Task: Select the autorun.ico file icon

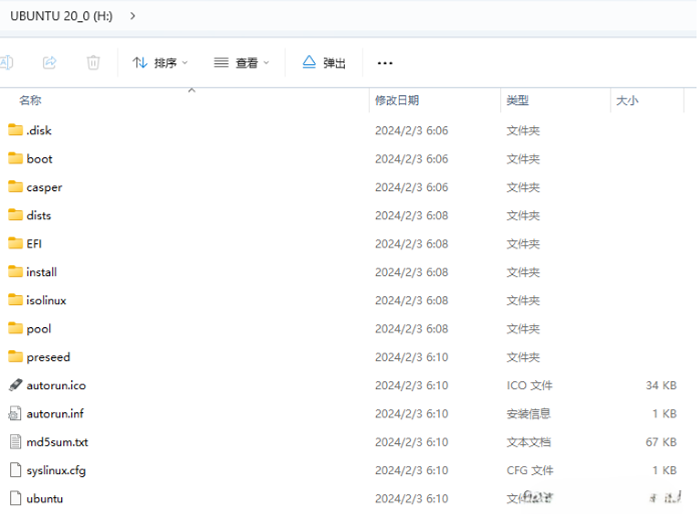Action: tap(16, 385)
